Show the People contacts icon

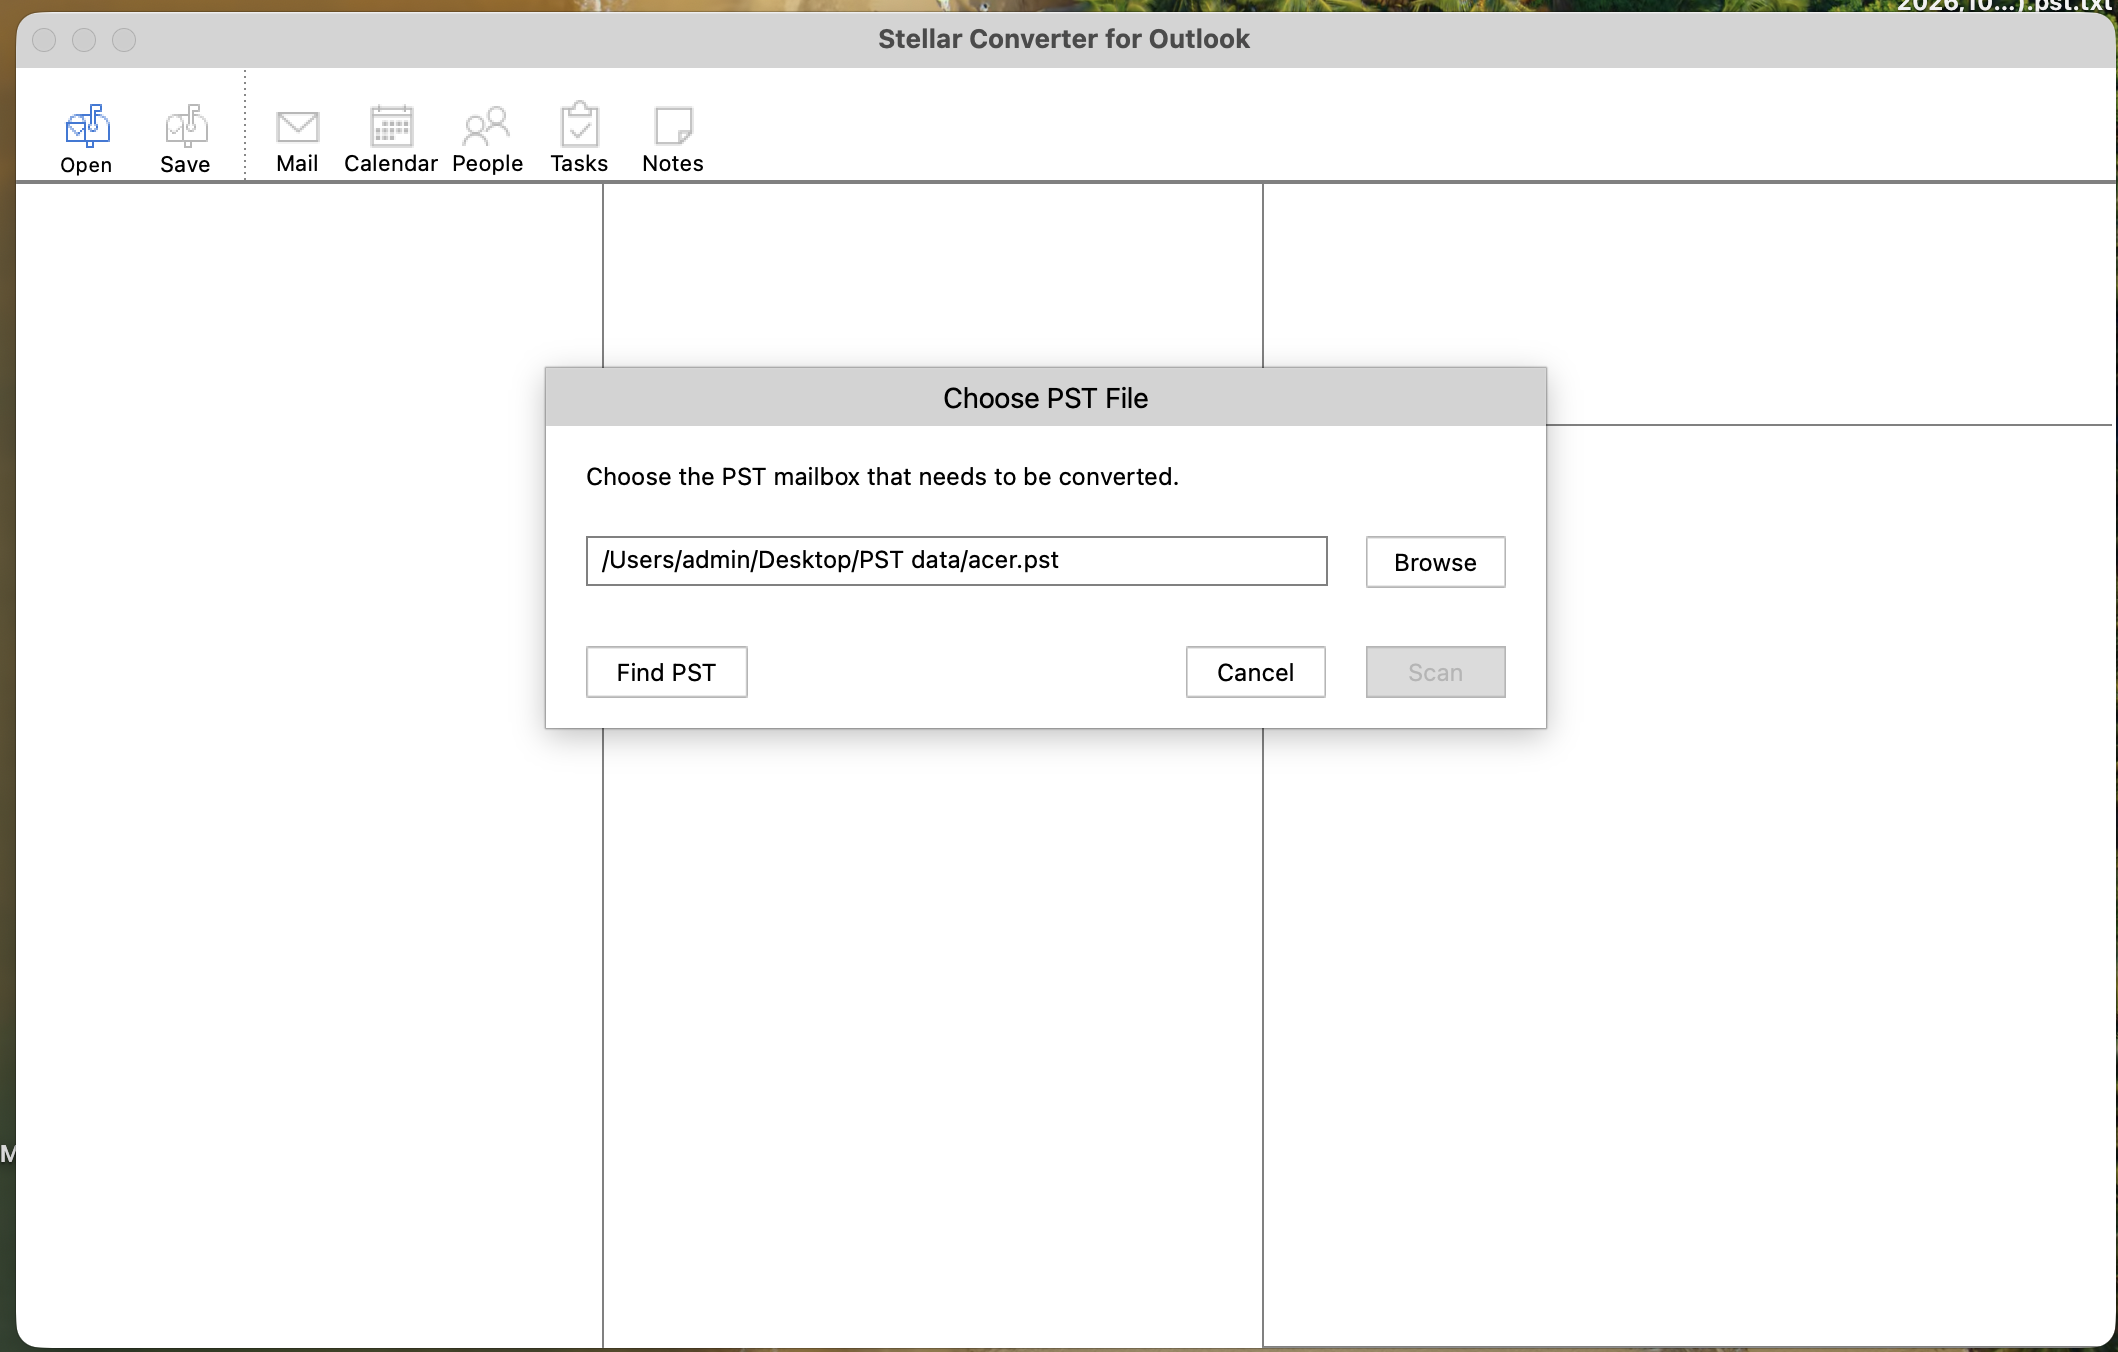tap(487, 127)
